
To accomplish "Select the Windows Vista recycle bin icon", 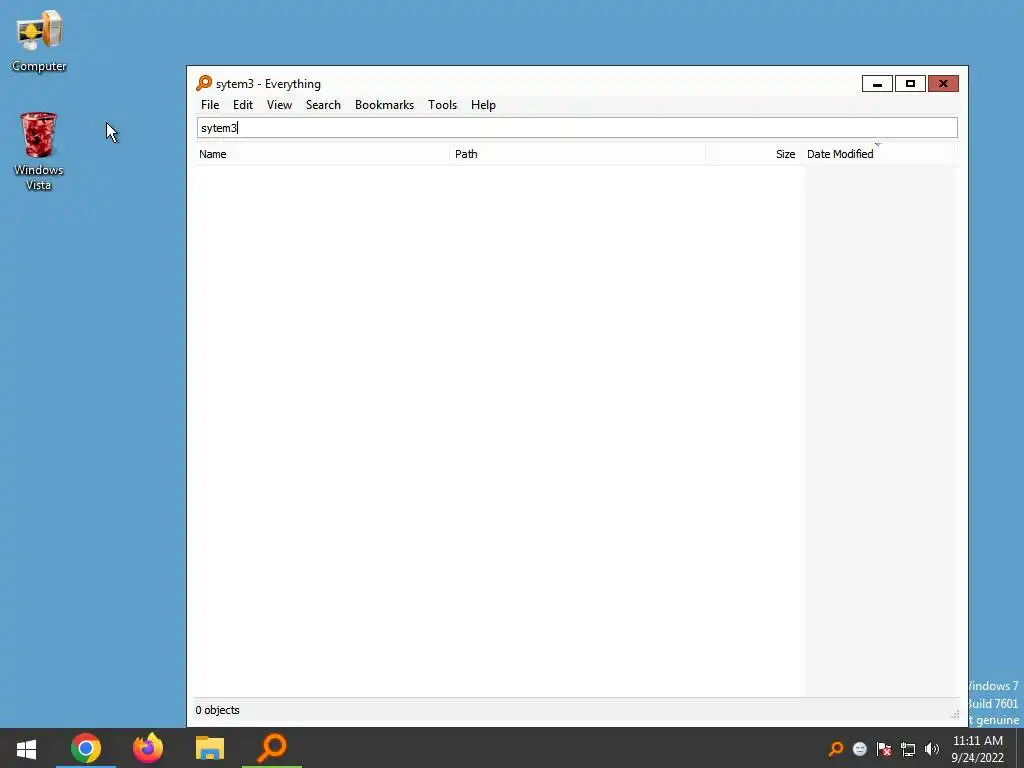I will tap(39, 151).
